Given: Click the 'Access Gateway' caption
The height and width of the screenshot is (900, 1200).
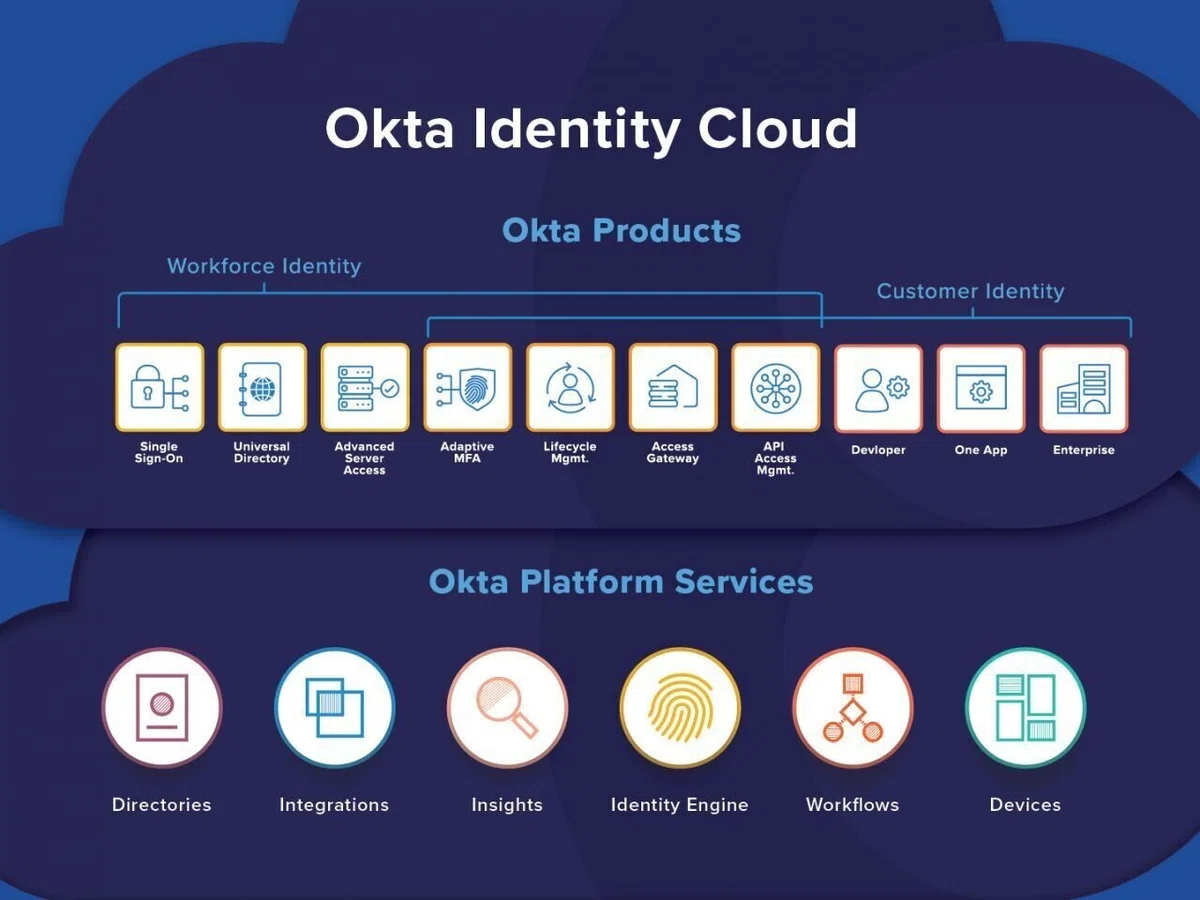Looking at the screenshot, I should pos(673,453).
